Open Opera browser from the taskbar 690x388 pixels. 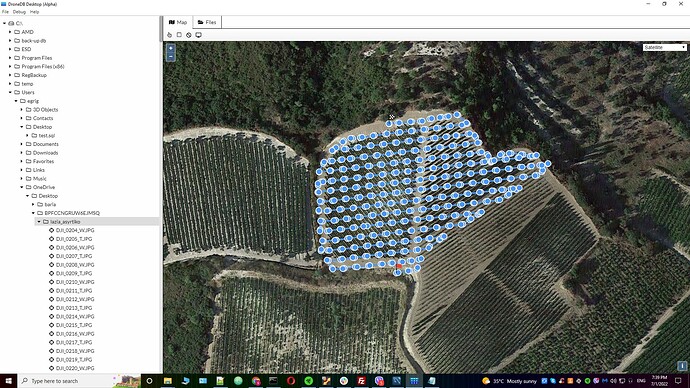click(291, 381)
